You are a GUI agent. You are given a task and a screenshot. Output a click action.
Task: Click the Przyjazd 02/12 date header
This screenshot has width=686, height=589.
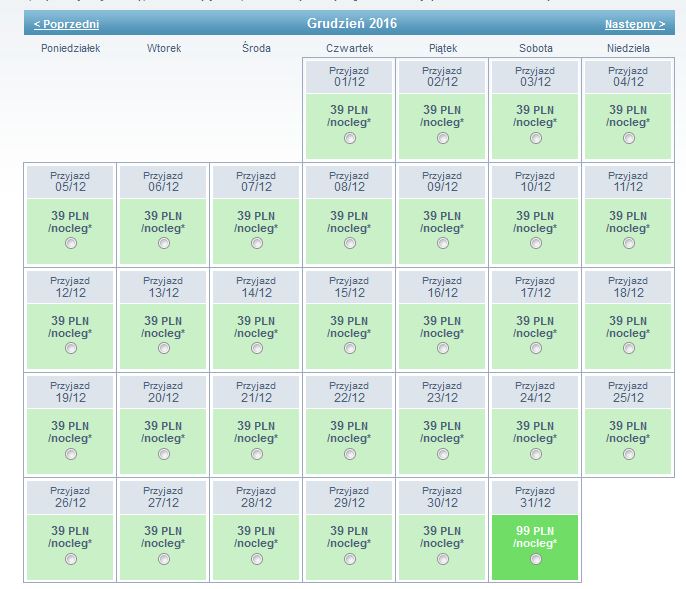(442, 77)
